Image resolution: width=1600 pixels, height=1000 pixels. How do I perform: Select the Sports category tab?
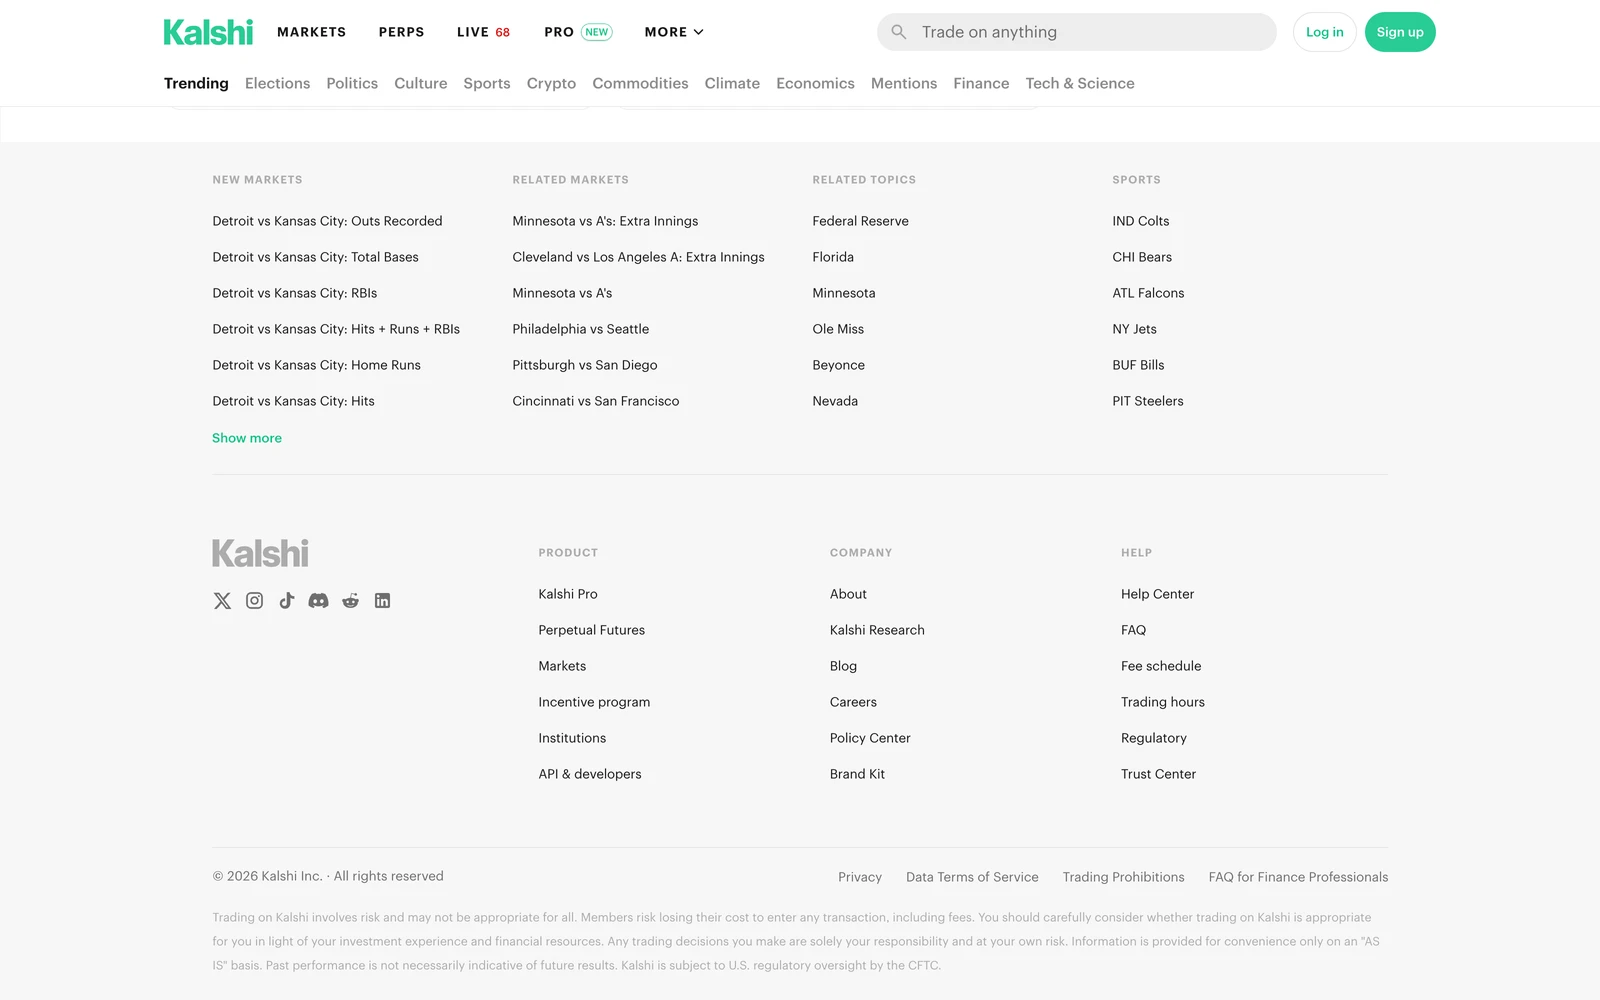(487, 83)
